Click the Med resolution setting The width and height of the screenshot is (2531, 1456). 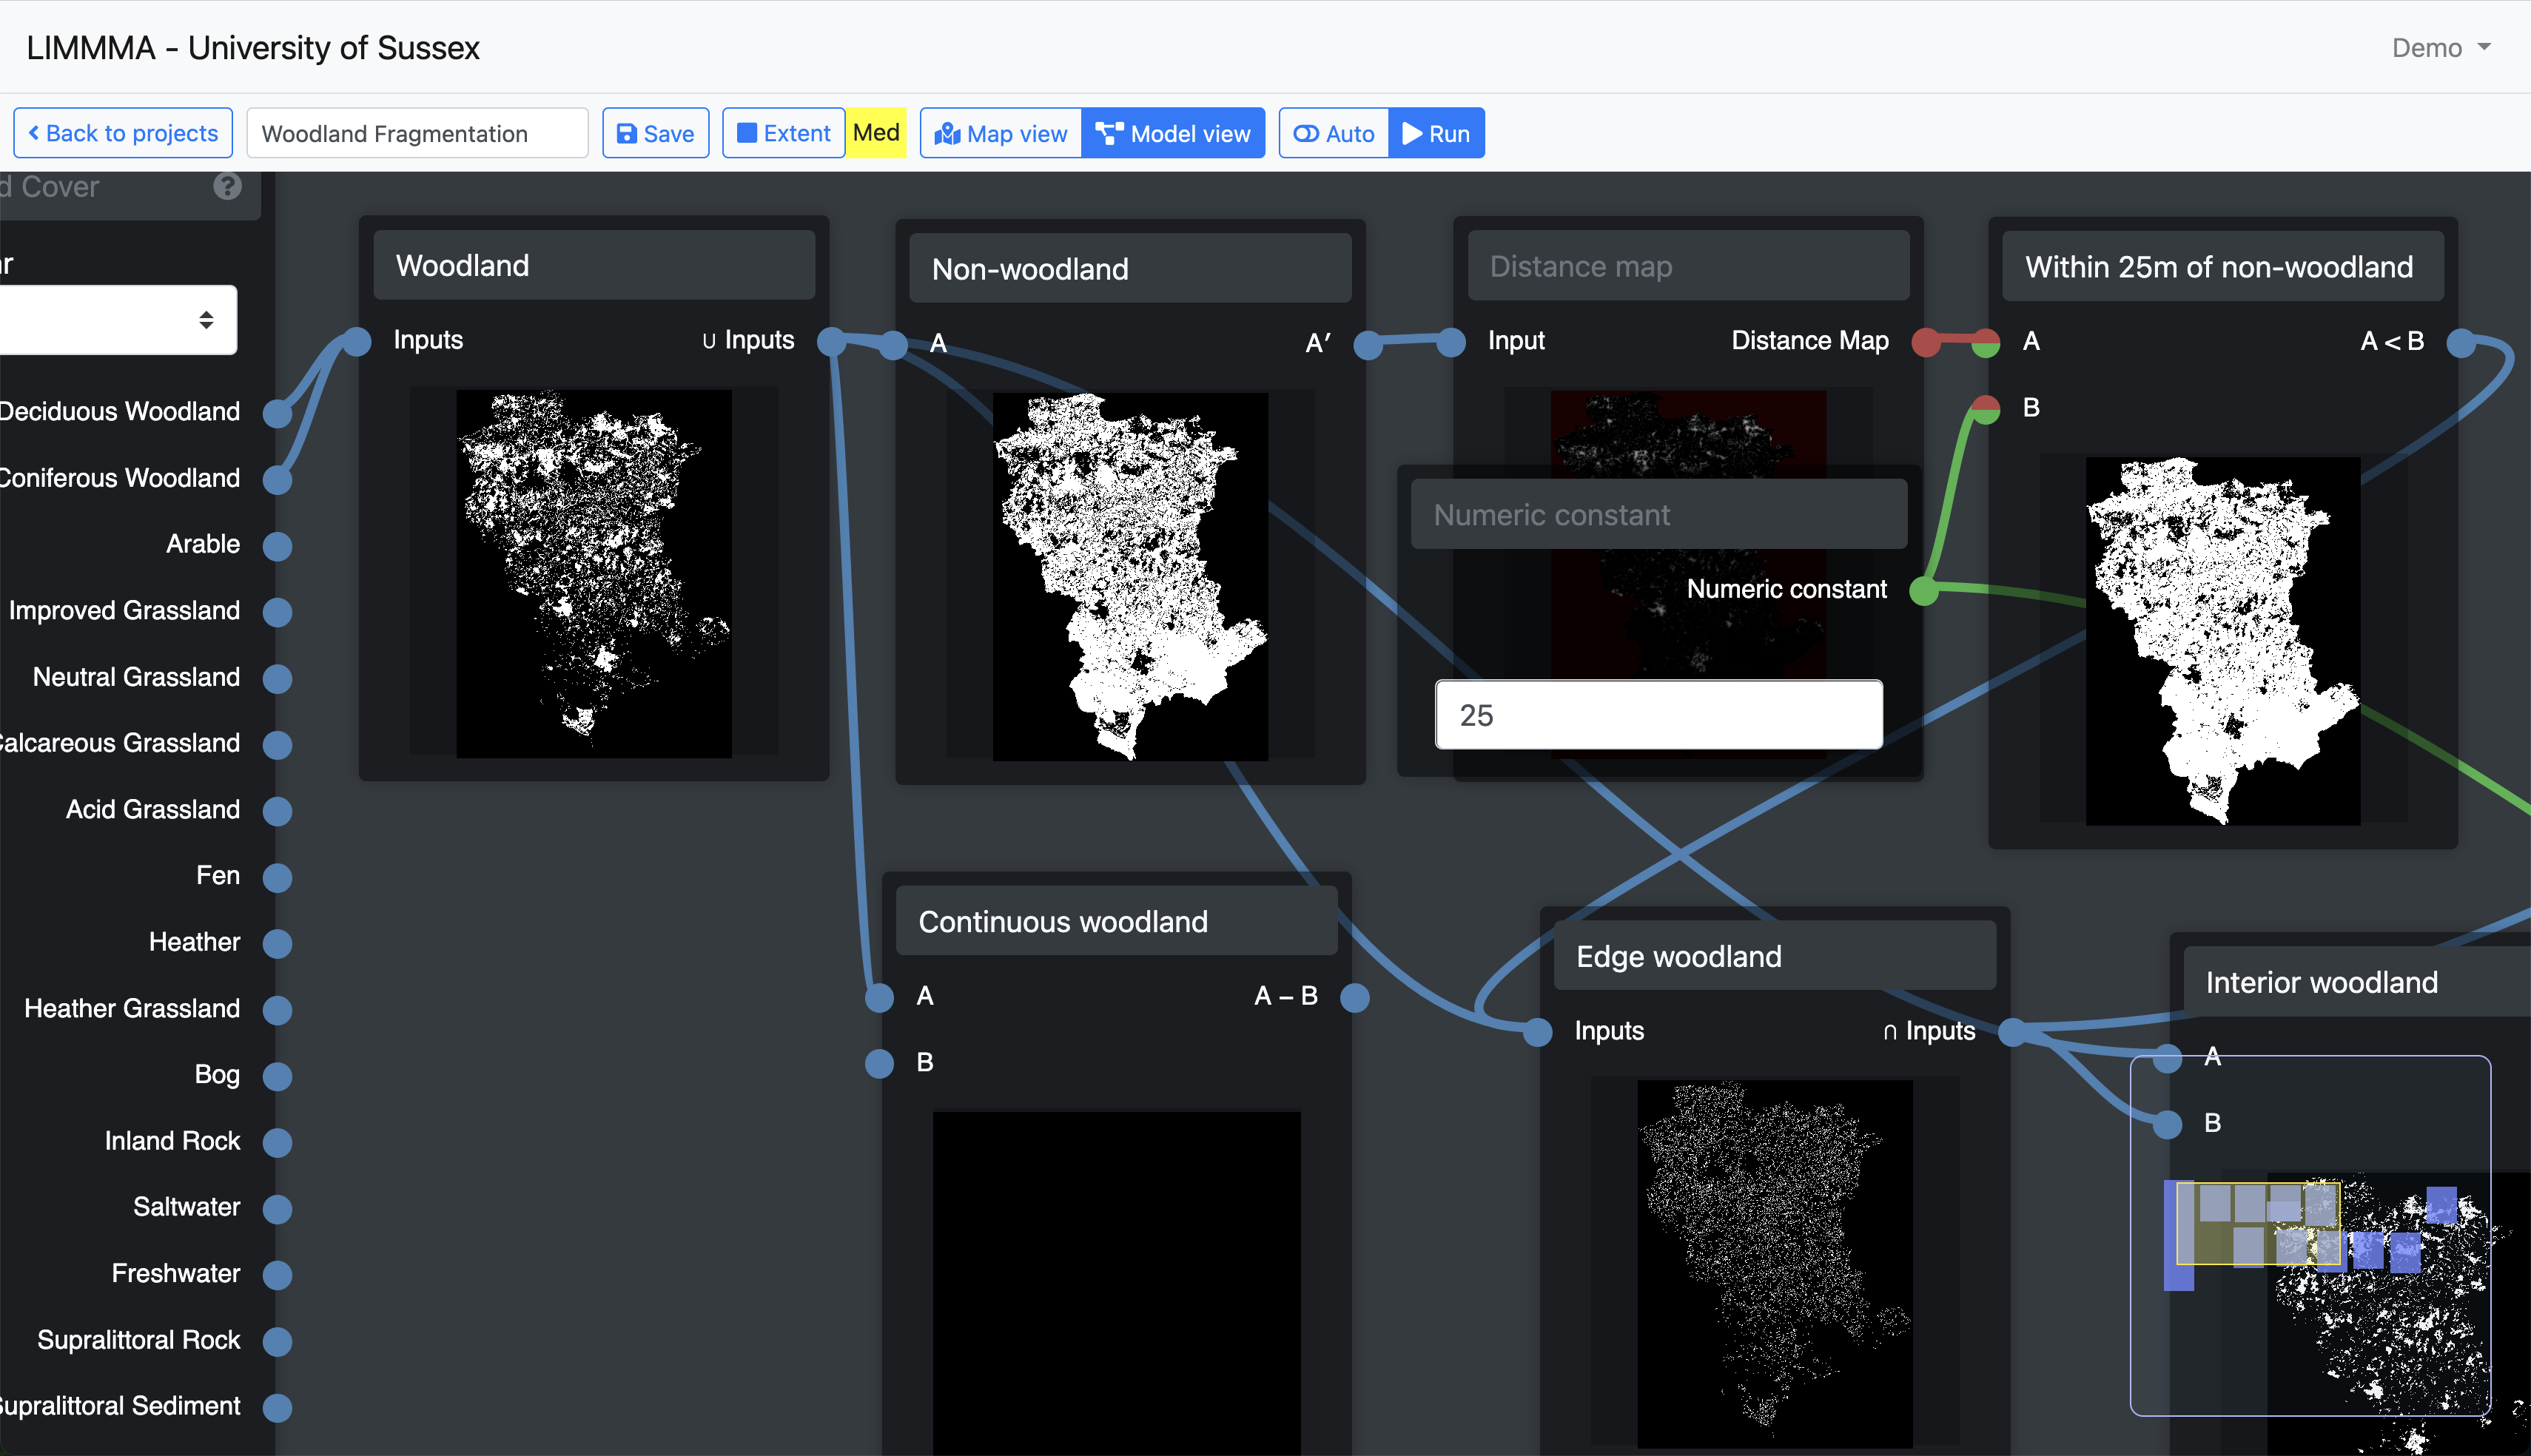click(876, 133)
